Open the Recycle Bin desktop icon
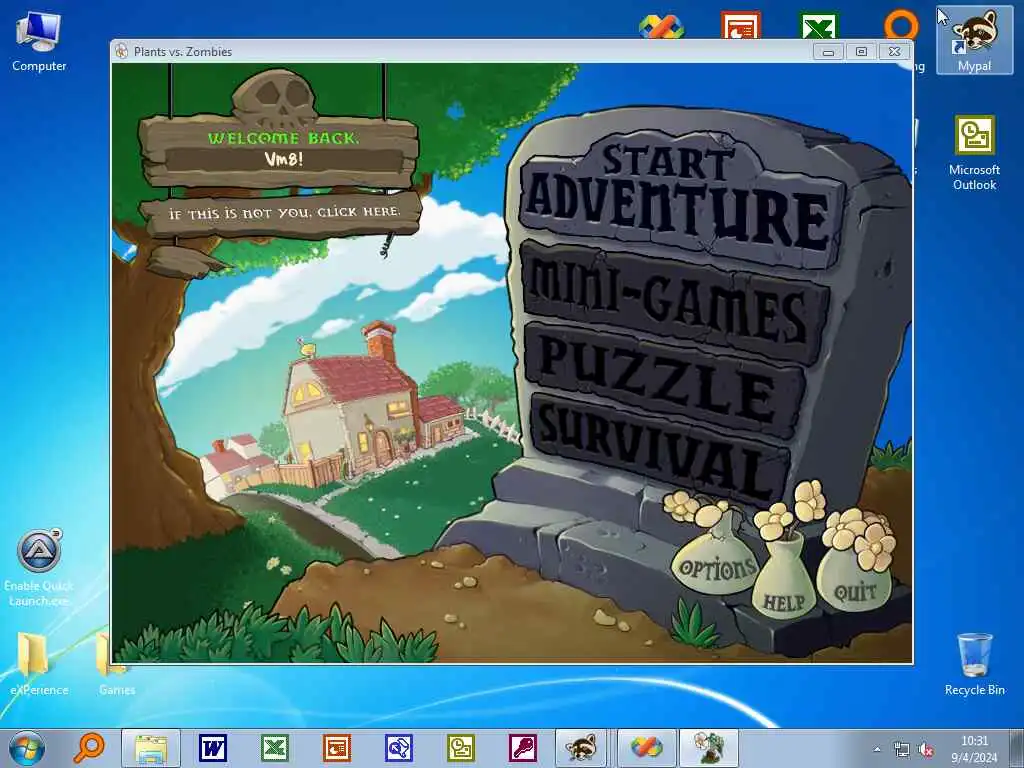 point(974,664)
